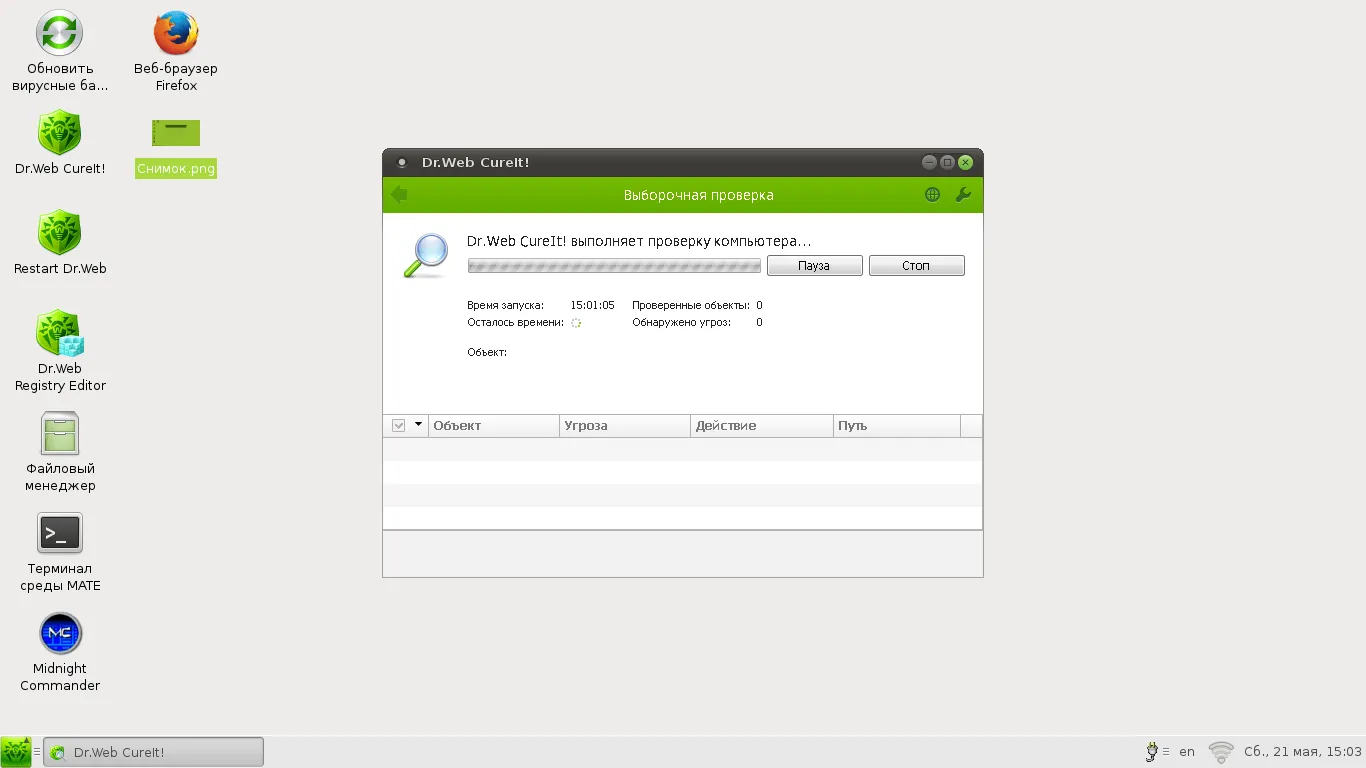This screenshot has height=768, width=1366.
Task: Click the Restart Dr.Web desktop icon
Action: pos(59,234)
